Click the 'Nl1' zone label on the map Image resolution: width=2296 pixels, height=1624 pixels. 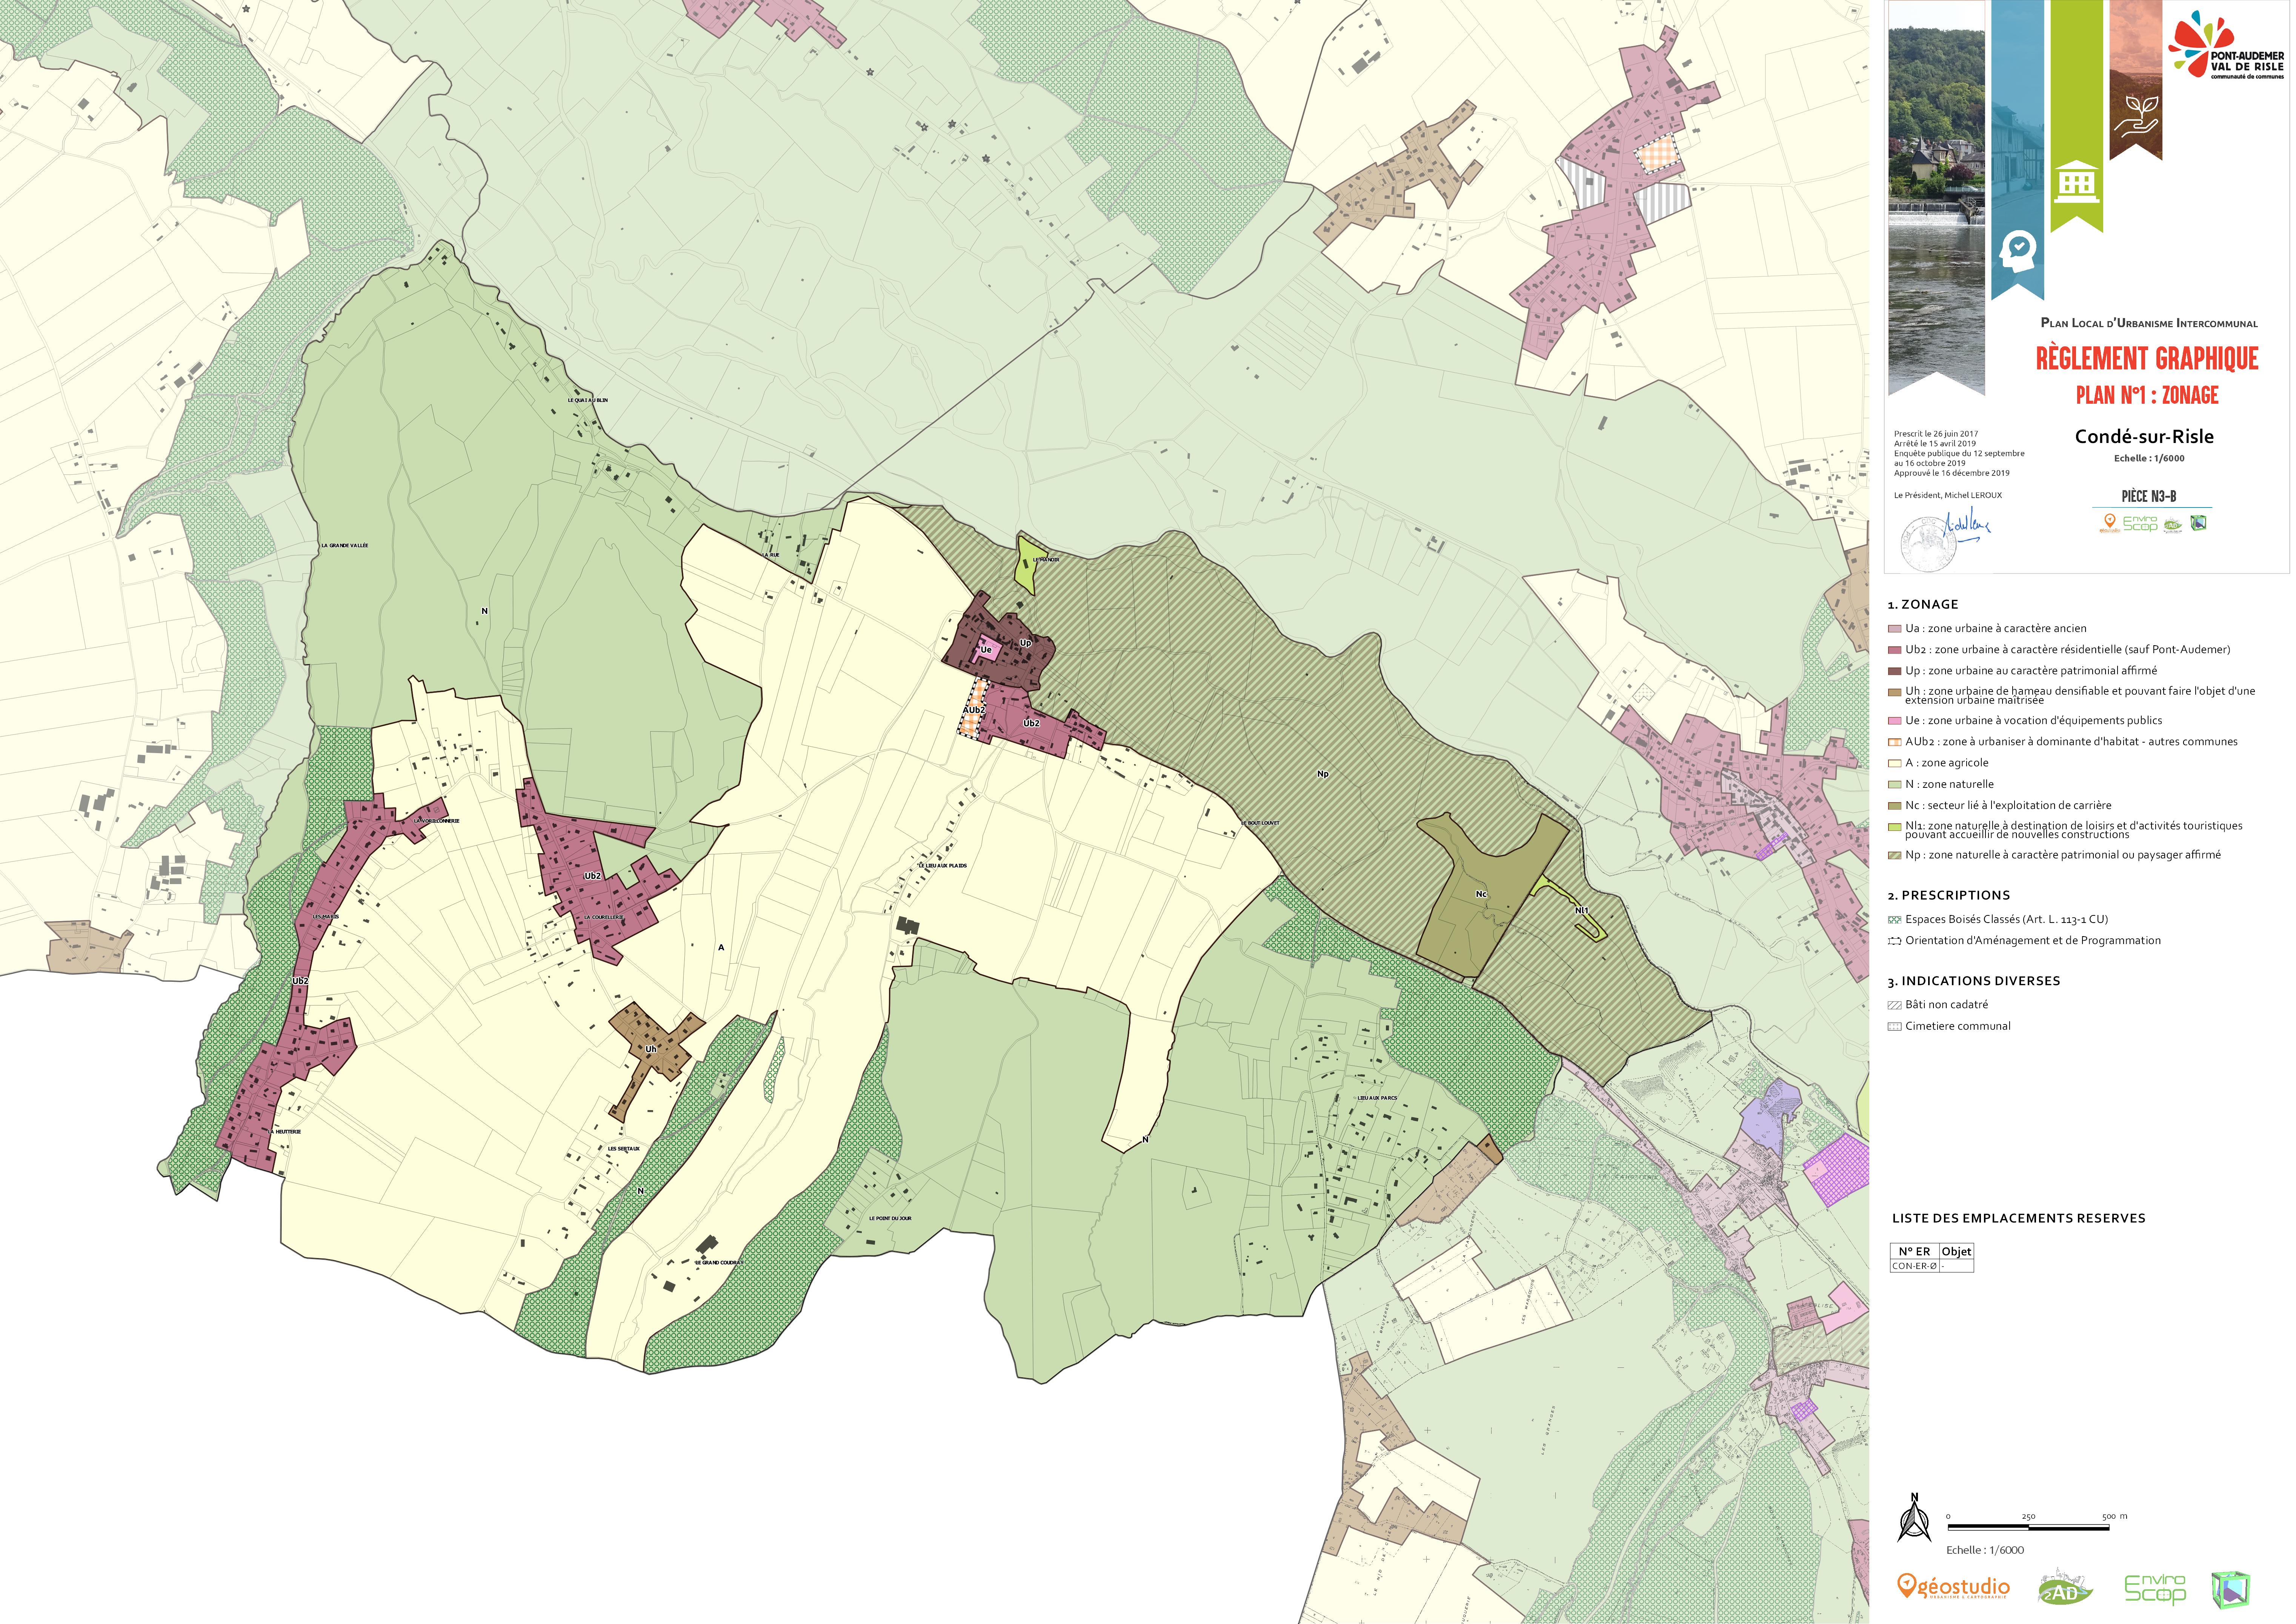[x=1582, y=911]
